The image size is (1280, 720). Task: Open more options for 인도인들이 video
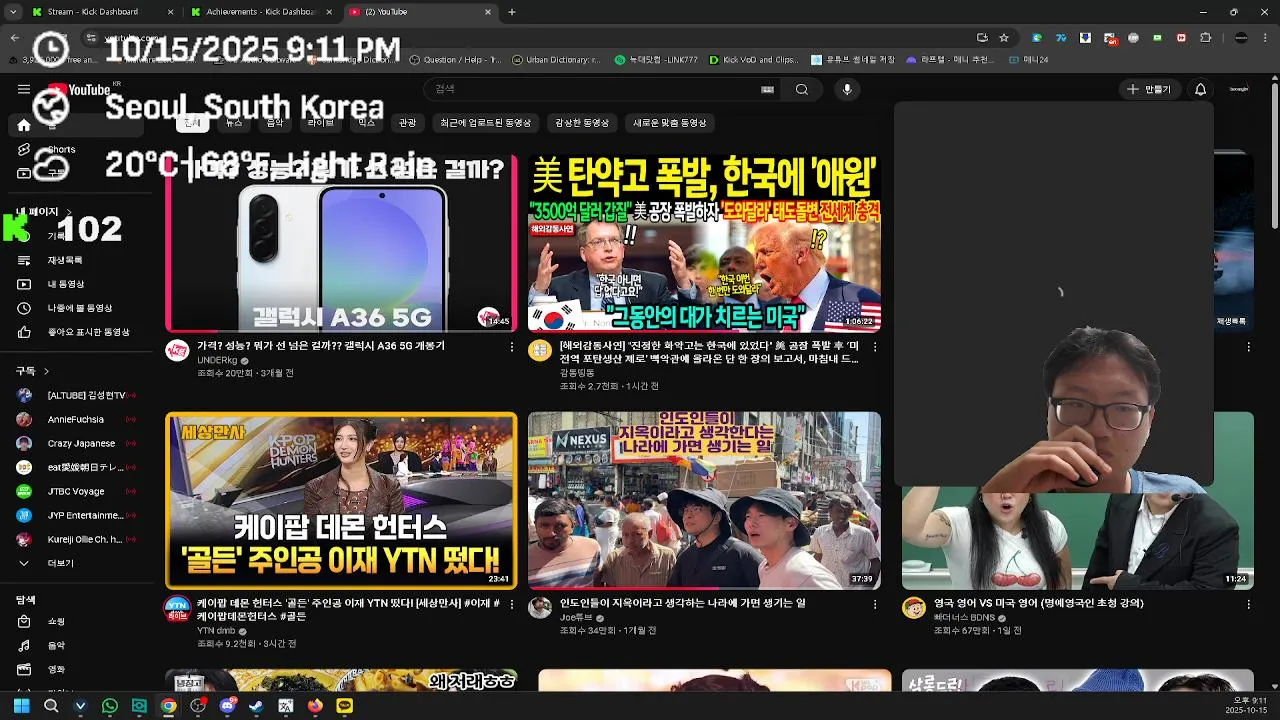(x=875, y=604)
